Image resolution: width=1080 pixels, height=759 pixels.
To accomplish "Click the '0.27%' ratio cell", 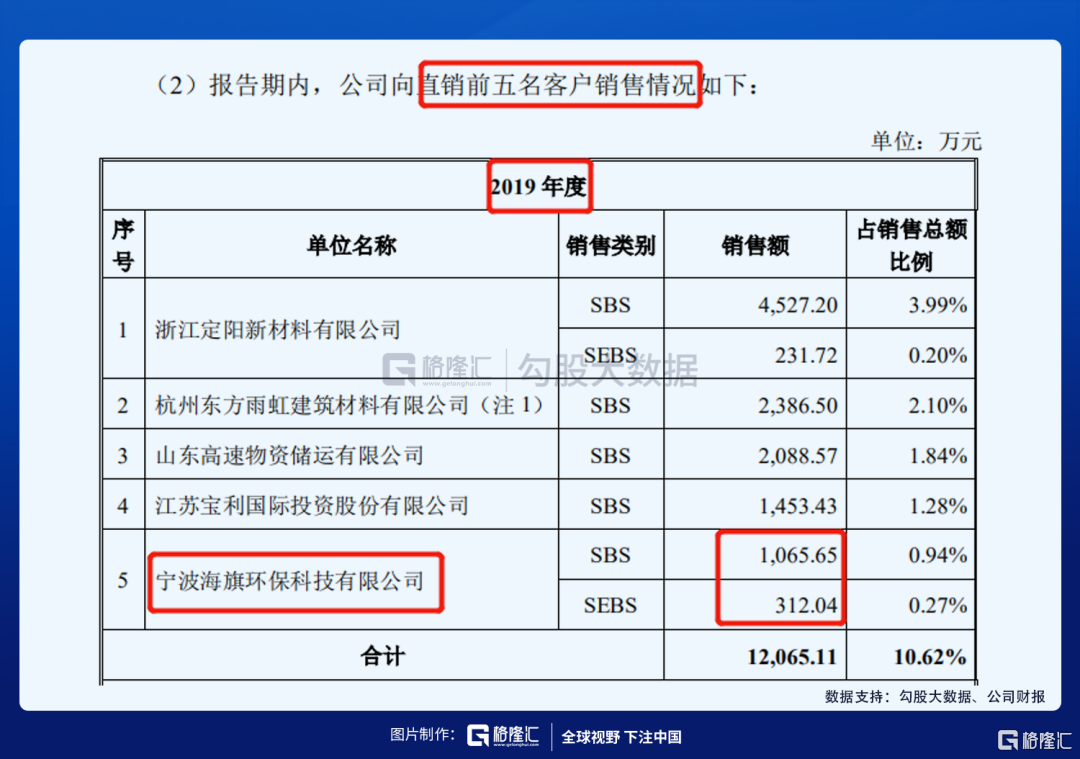I will 911,604.
